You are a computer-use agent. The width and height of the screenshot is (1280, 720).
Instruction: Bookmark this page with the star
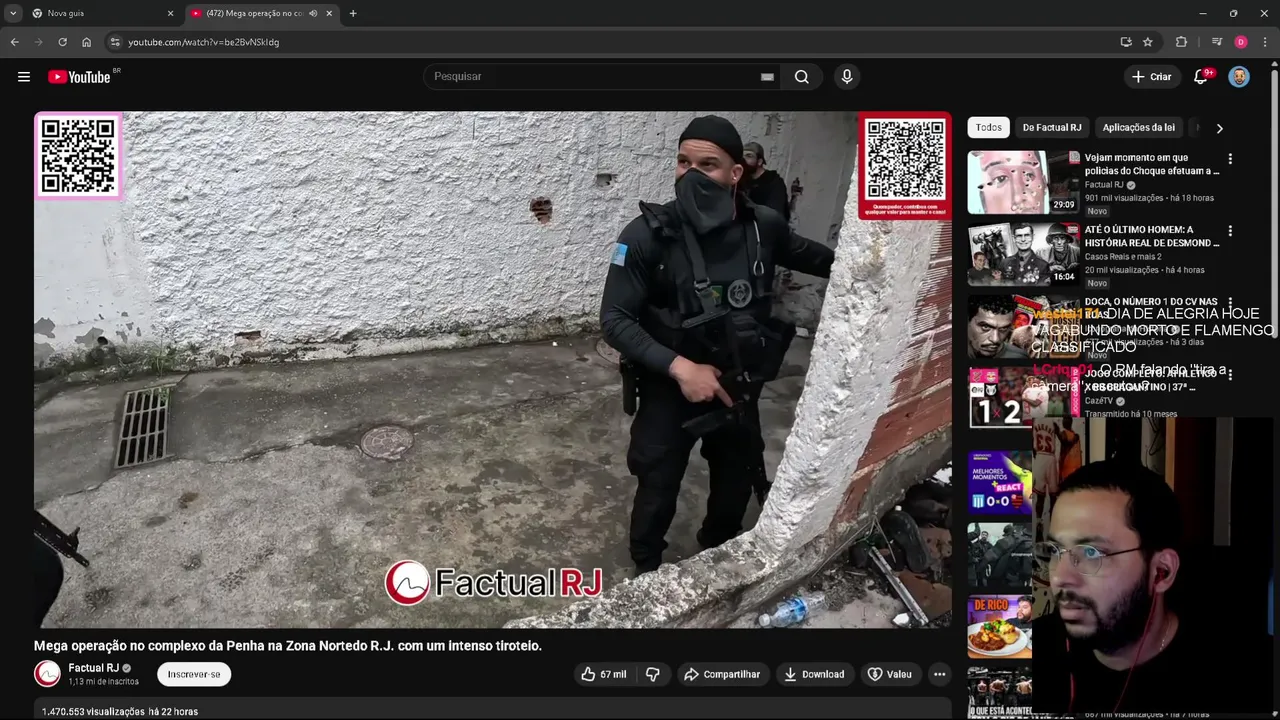click(x=1148, y=42)
